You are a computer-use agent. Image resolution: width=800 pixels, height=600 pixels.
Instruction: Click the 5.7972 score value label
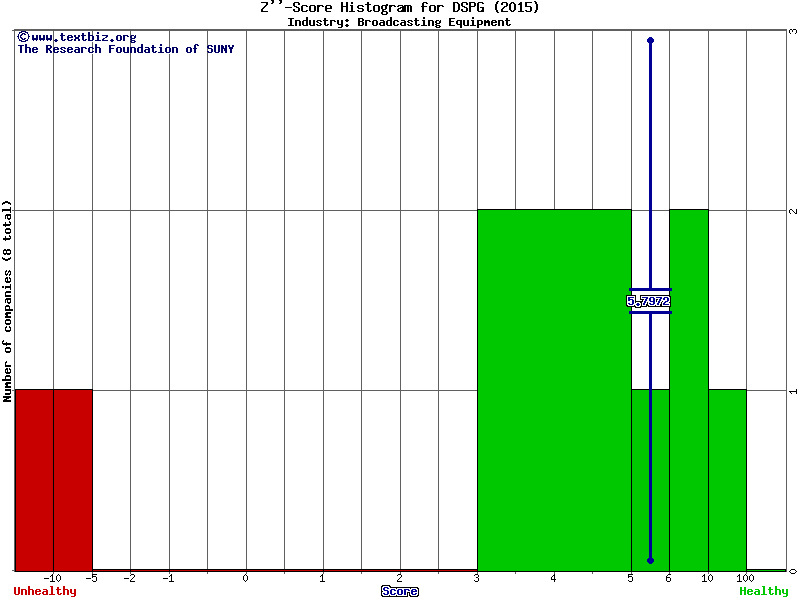(x=649, y=301)
